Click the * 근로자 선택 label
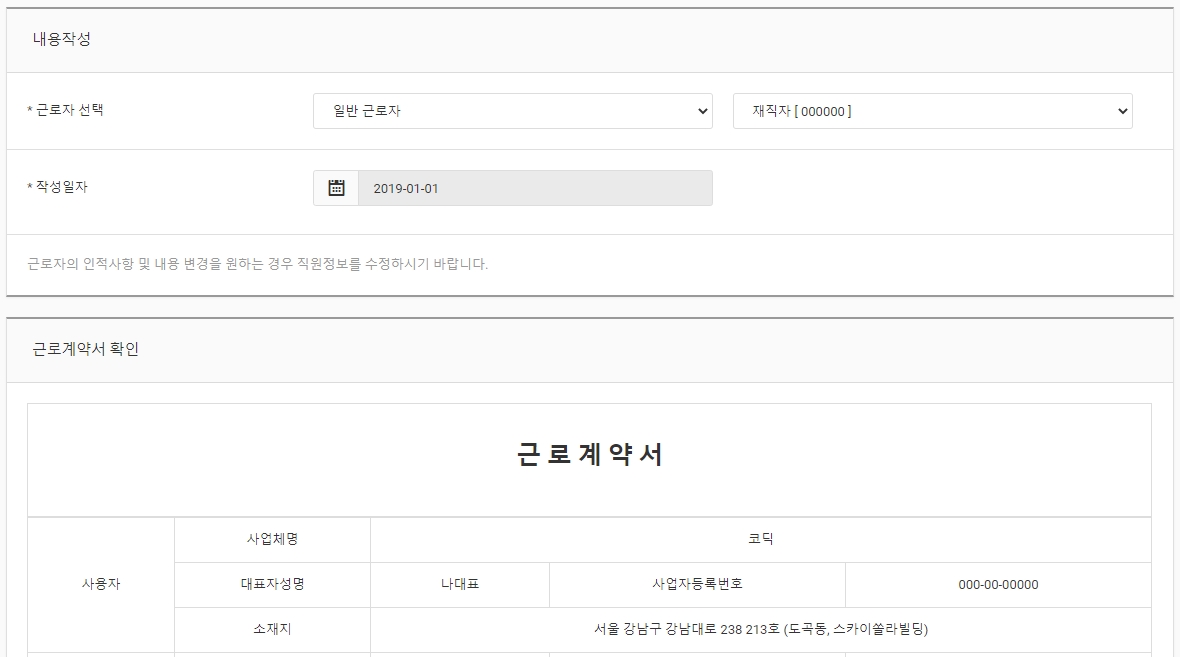 65,110
